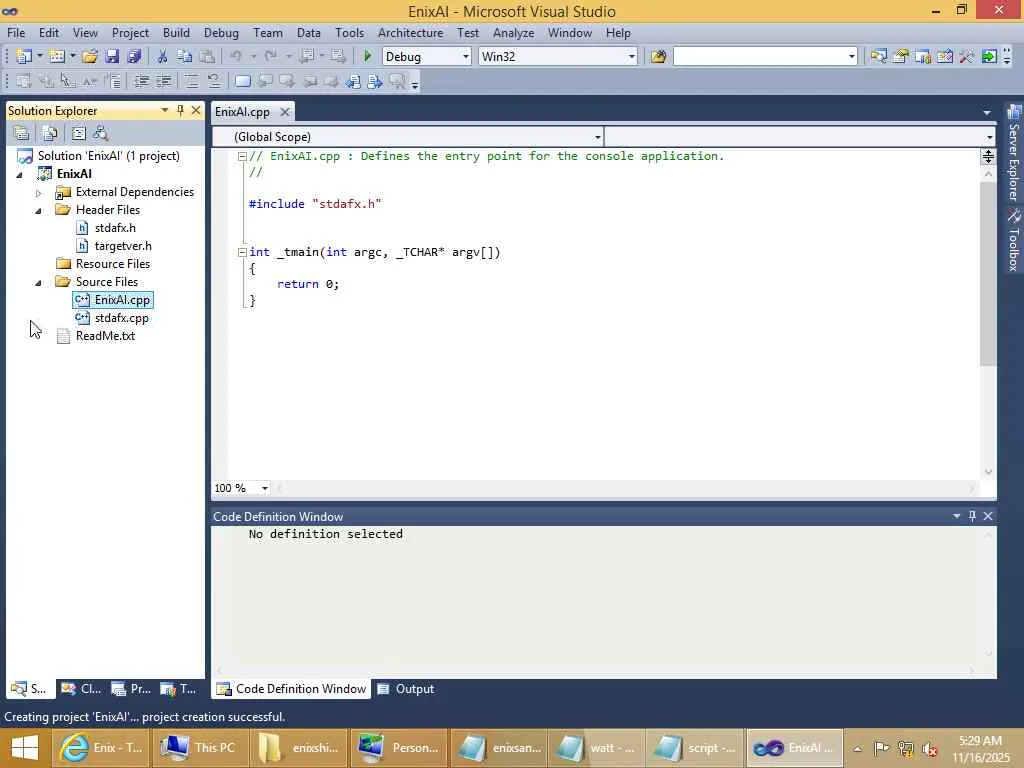Image resolution: width=1024 pixels, height=768 pixels.
Task: Toggle auto-hide pin on Code Definition Window
Action: (x=972, y=516)
